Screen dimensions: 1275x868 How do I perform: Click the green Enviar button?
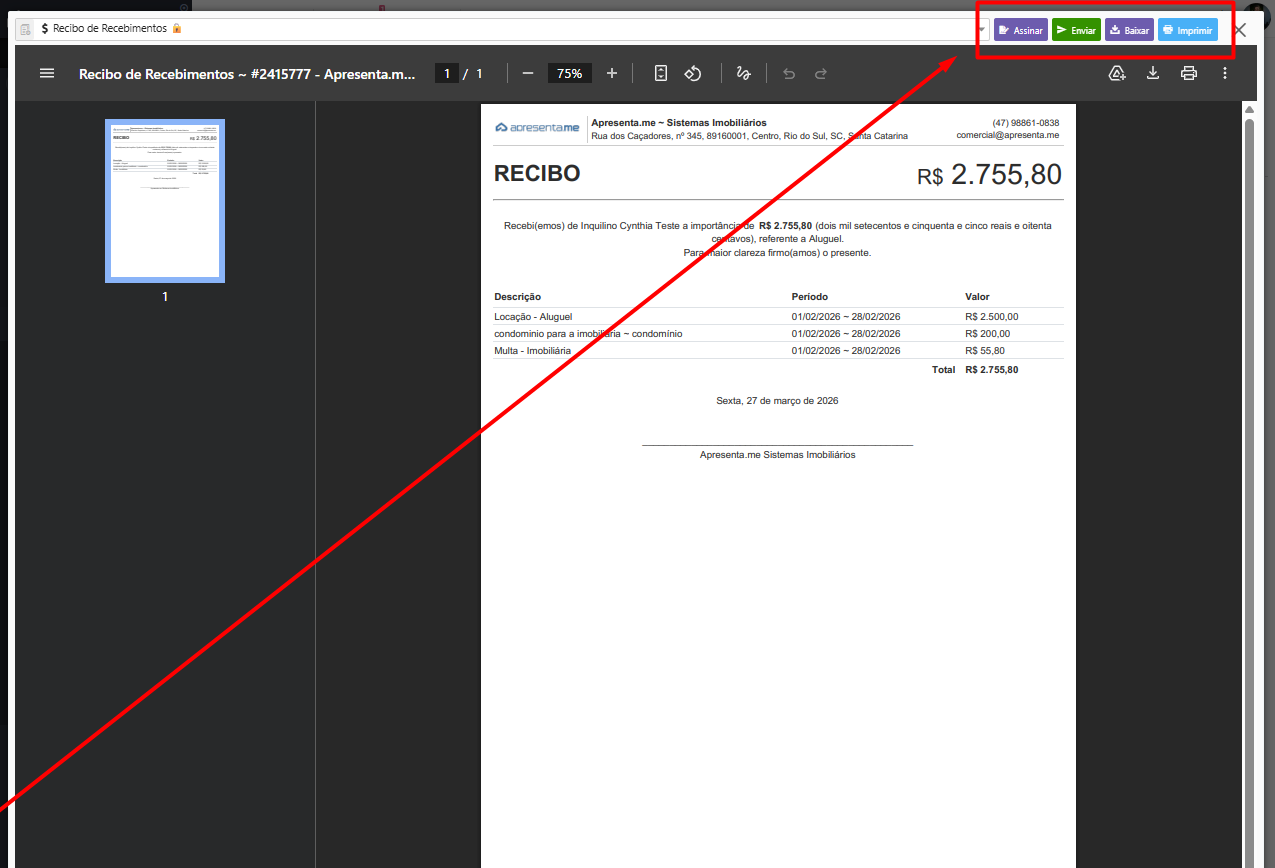1076,30
